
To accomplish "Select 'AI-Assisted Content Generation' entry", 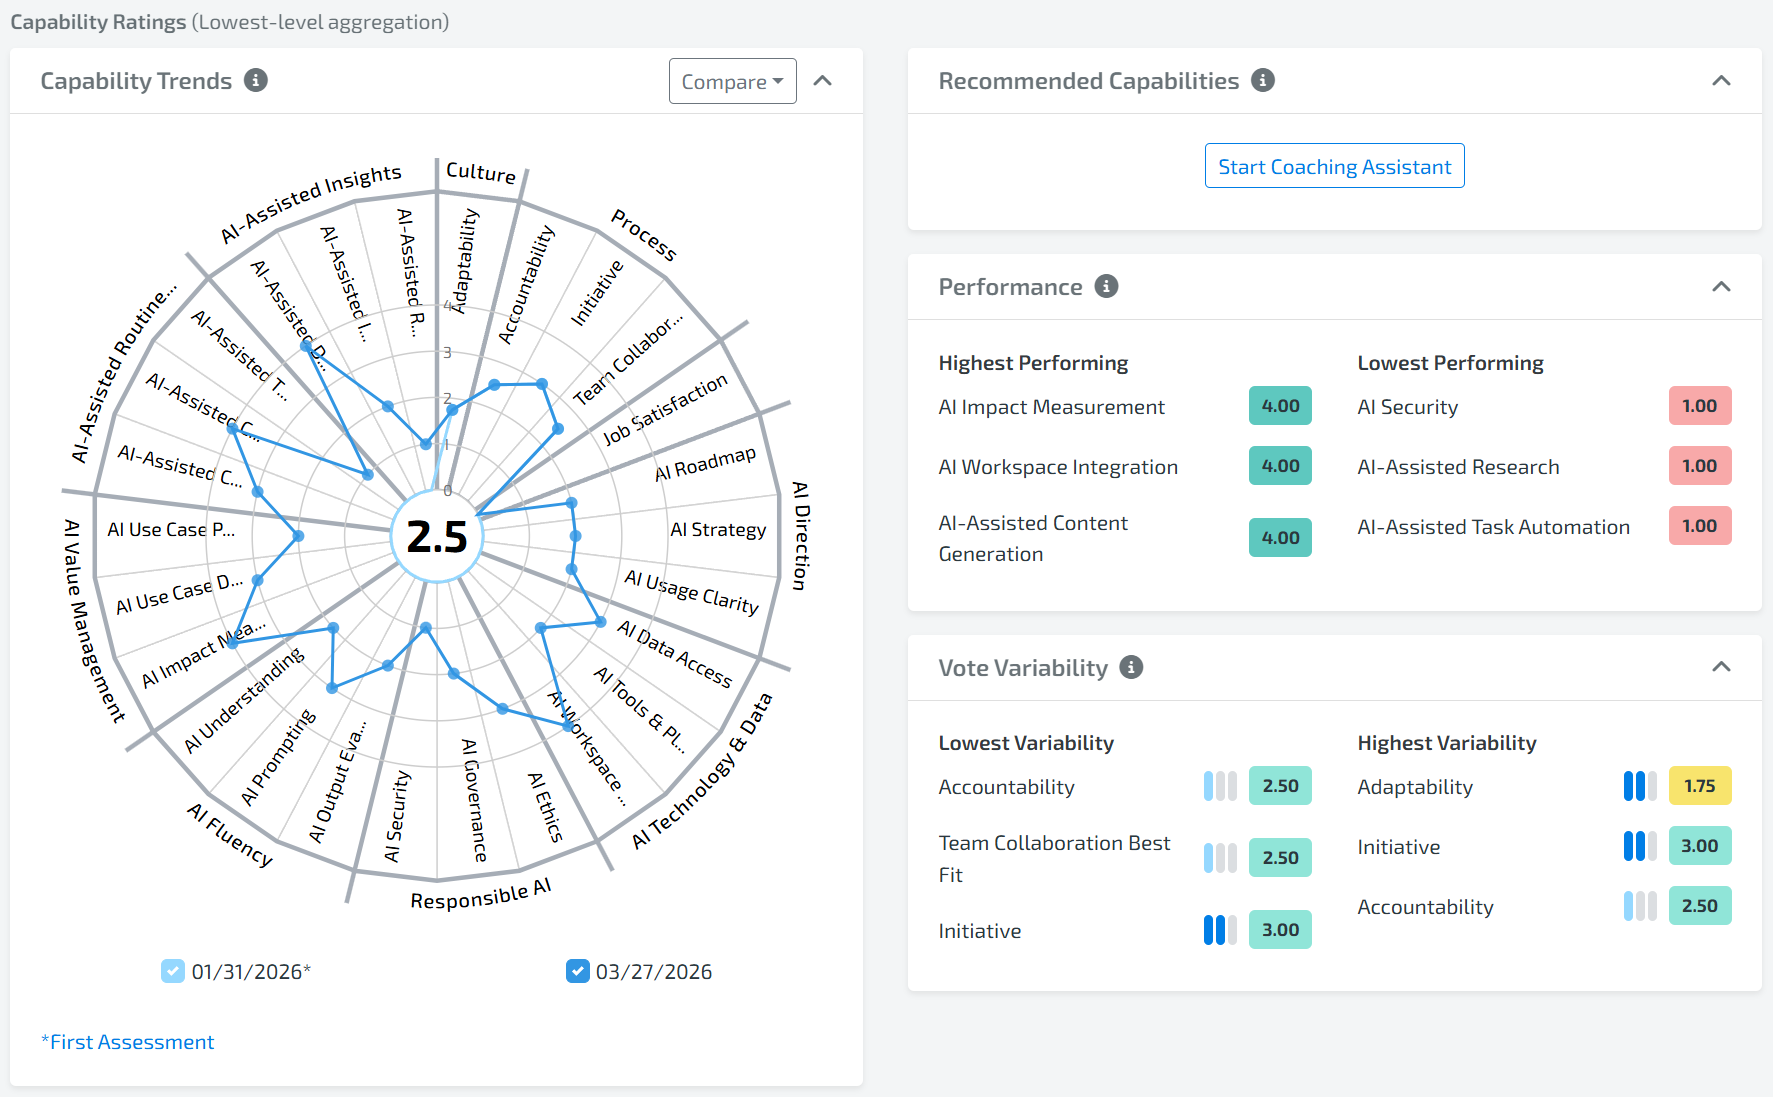I will click(1033, 538).
